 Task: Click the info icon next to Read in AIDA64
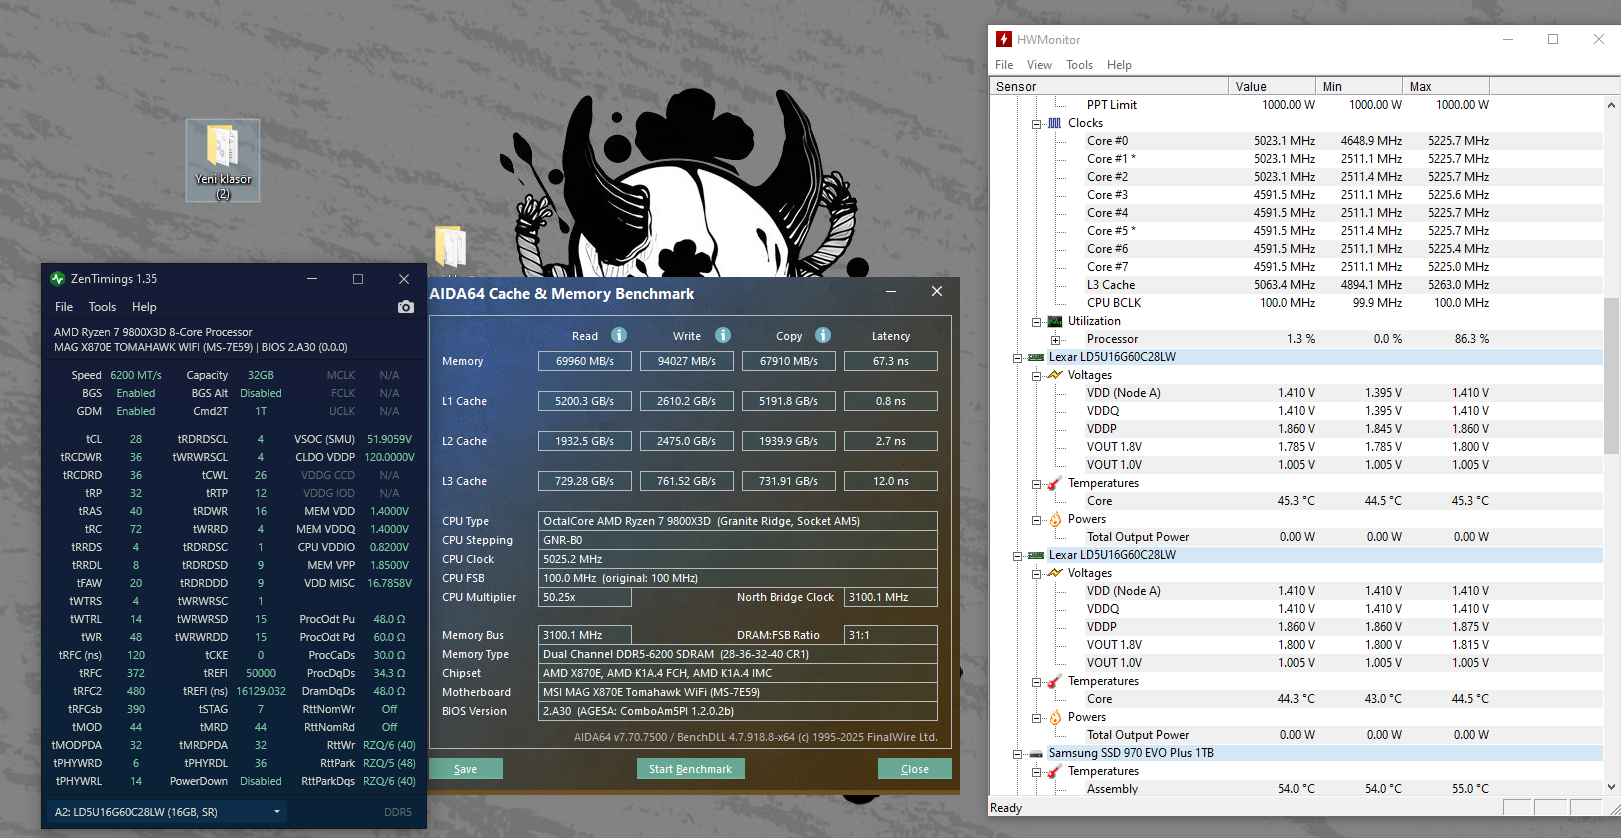pyautogui.click(x=619, y=335)
